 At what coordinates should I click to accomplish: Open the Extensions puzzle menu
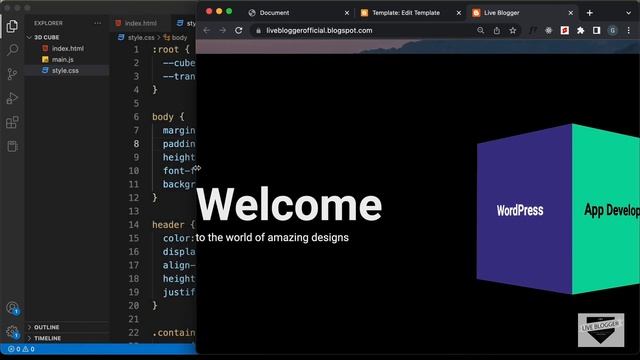click(580, 31)
